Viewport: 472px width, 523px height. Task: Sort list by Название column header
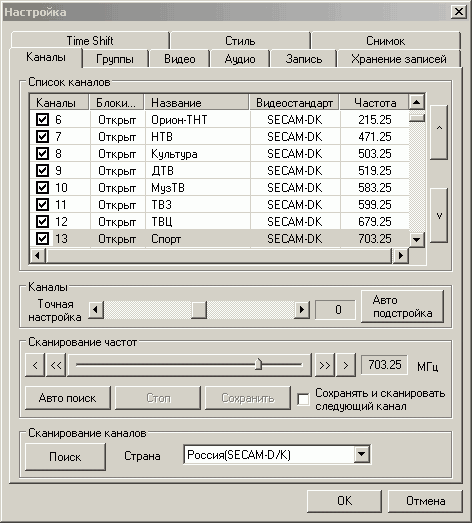tap(197, 102)
